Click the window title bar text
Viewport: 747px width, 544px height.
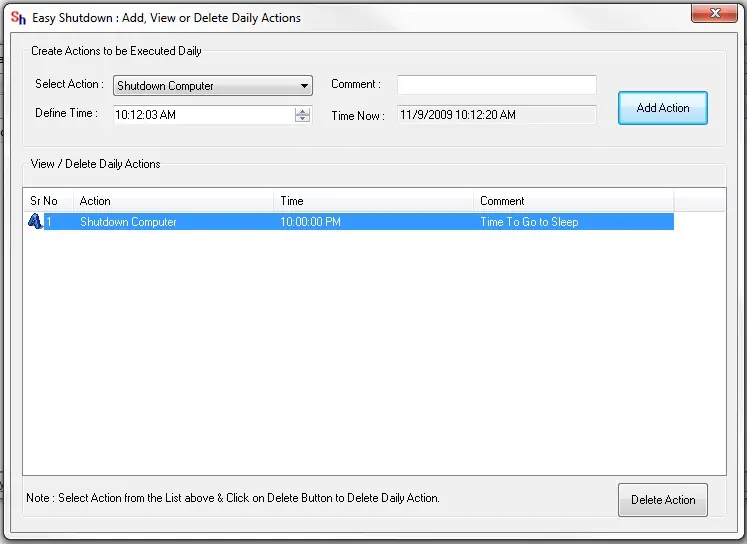pyautogui.click(x=168, y=18)
